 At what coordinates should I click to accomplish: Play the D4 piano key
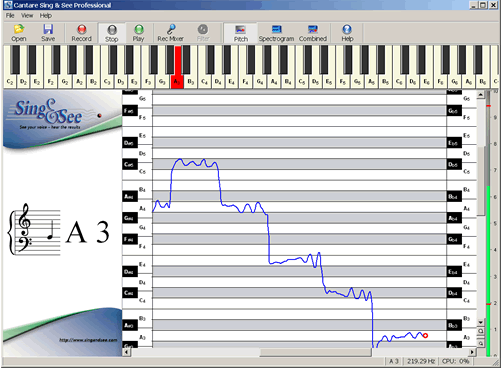(x=218, y=82)
